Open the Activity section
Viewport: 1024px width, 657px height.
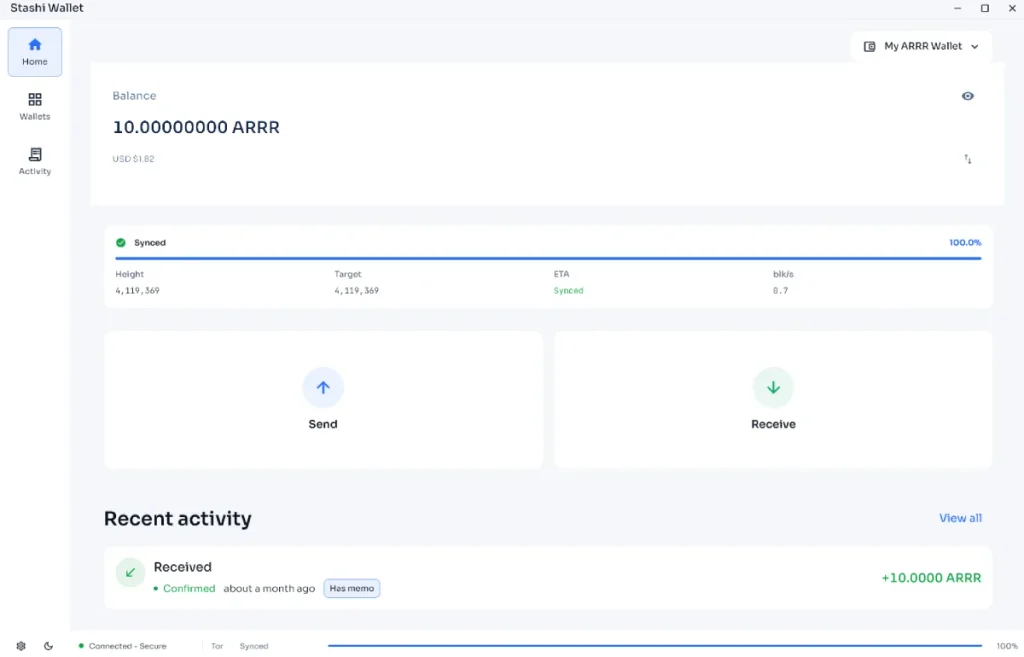click(35, 161)
